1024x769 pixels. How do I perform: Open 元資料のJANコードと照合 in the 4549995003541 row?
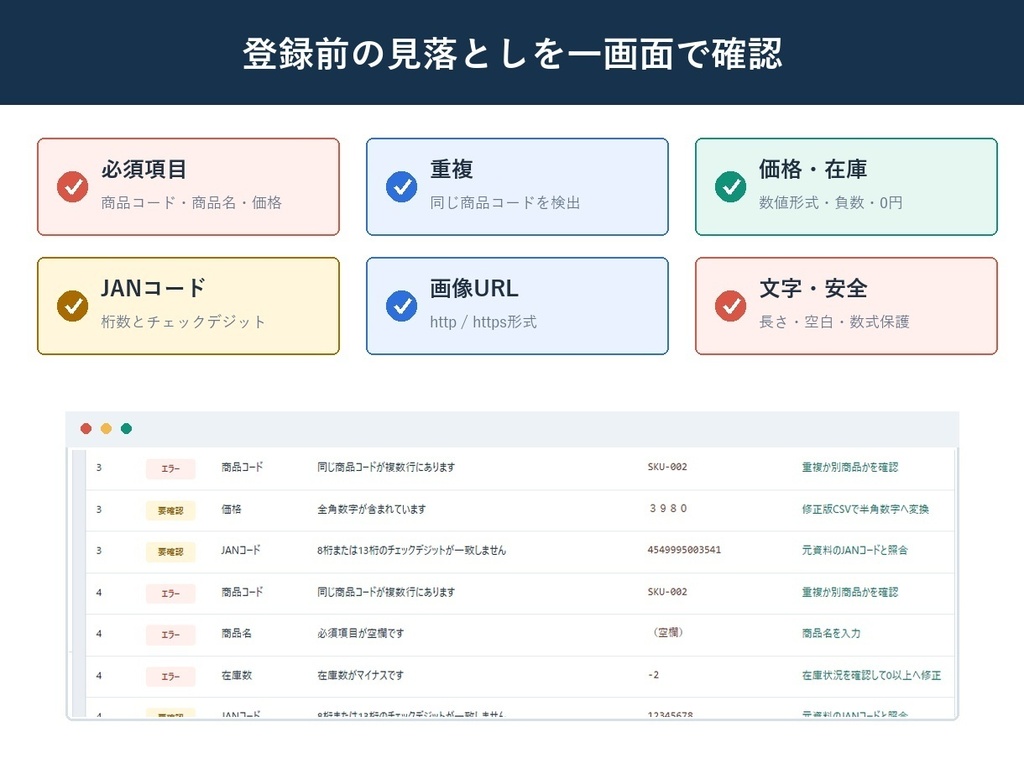pyautogui.click(x=855, y=550)
